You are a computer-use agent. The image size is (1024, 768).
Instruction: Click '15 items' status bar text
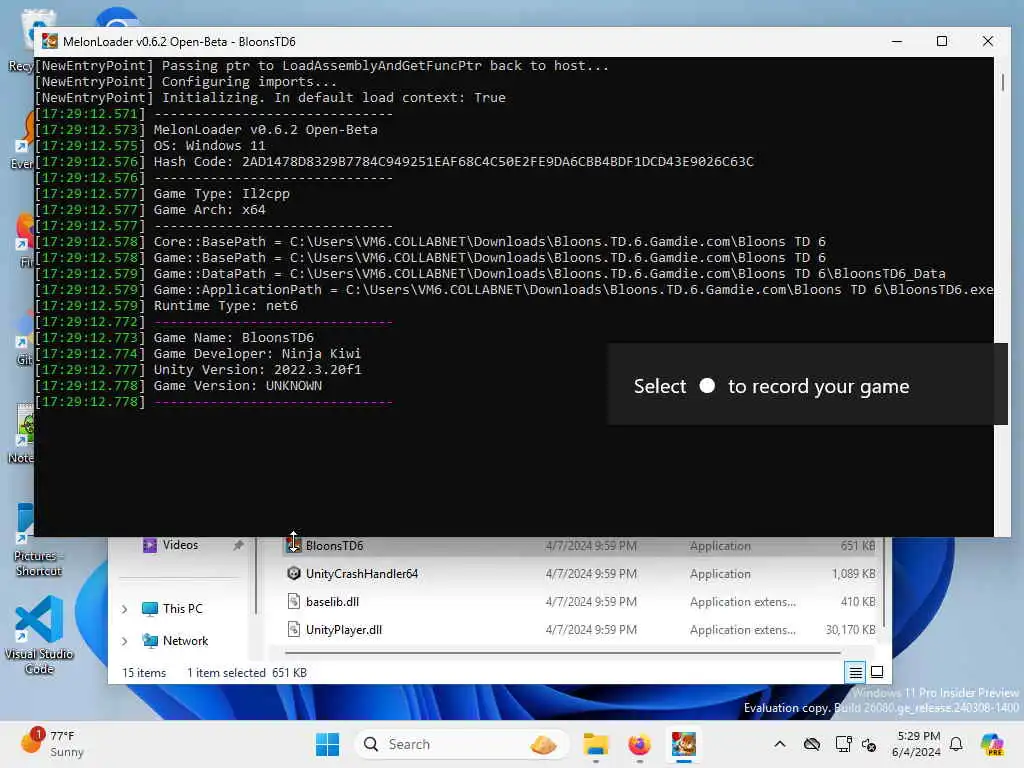click(144, 673)
